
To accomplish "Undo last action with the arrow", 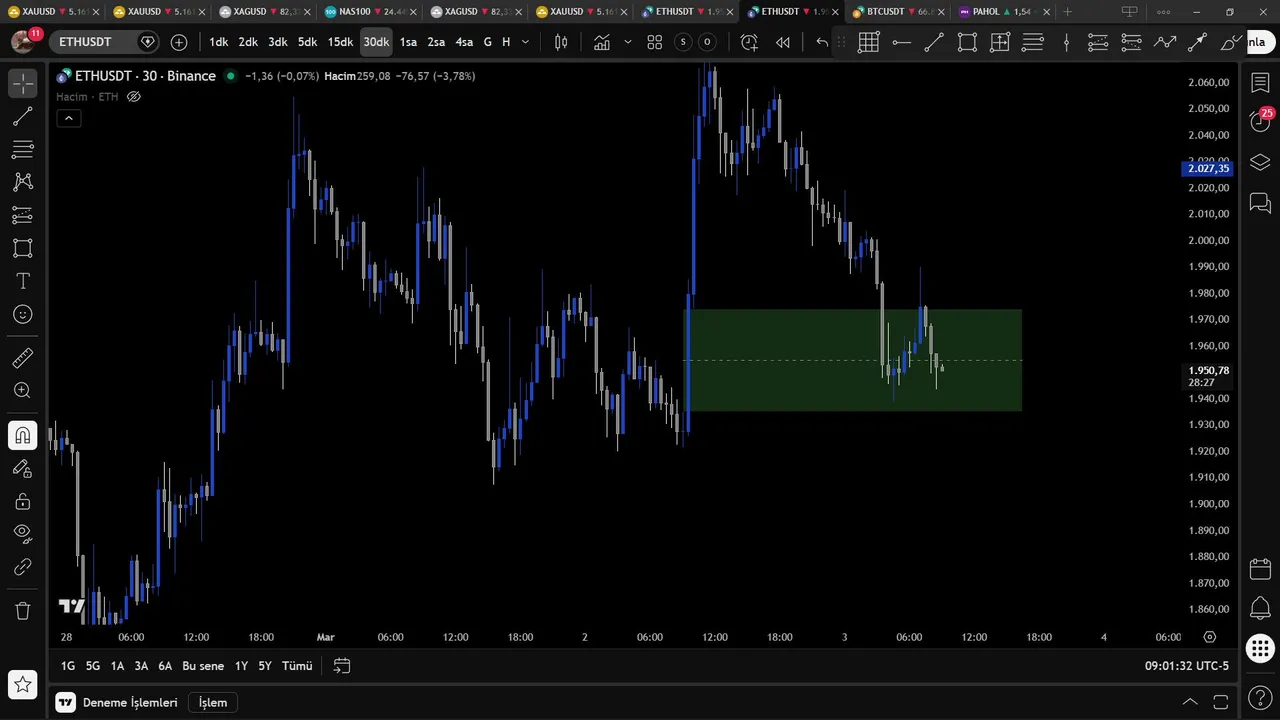I will click(x=822, y=42).
